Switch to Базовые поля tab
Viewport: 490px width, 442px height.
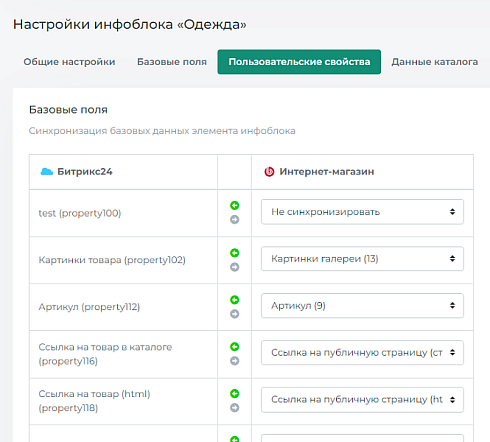[172, 62]
